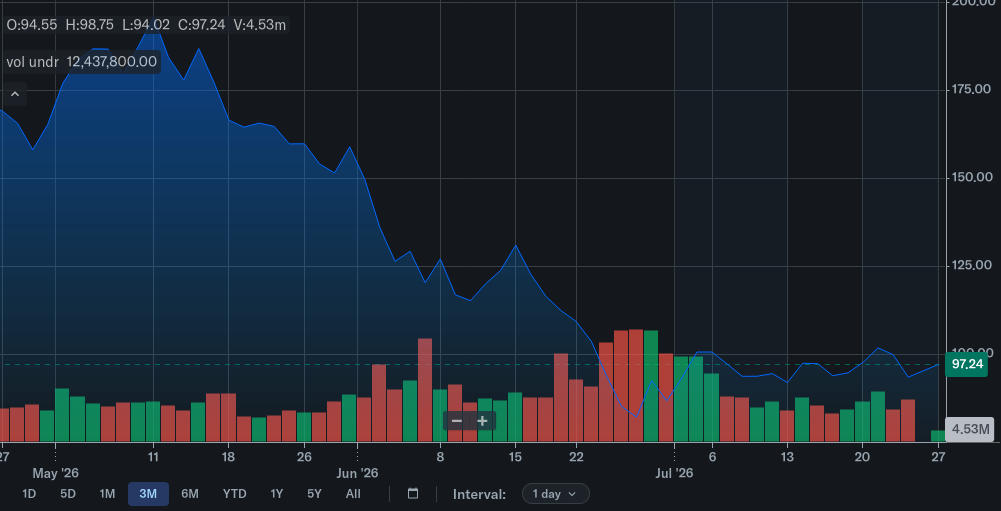Click the May '26 date axis label

pos(55,473)
